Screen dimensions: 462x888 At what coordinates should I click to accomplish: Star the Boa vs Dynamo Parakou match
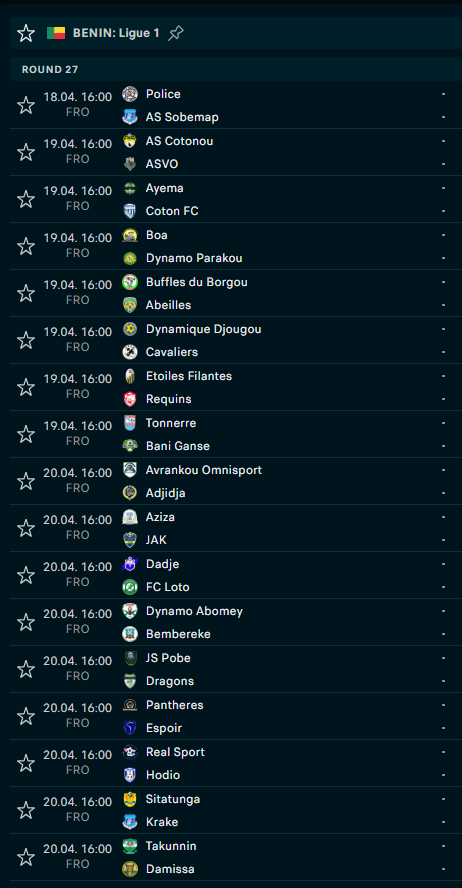(x=26, y=246)
